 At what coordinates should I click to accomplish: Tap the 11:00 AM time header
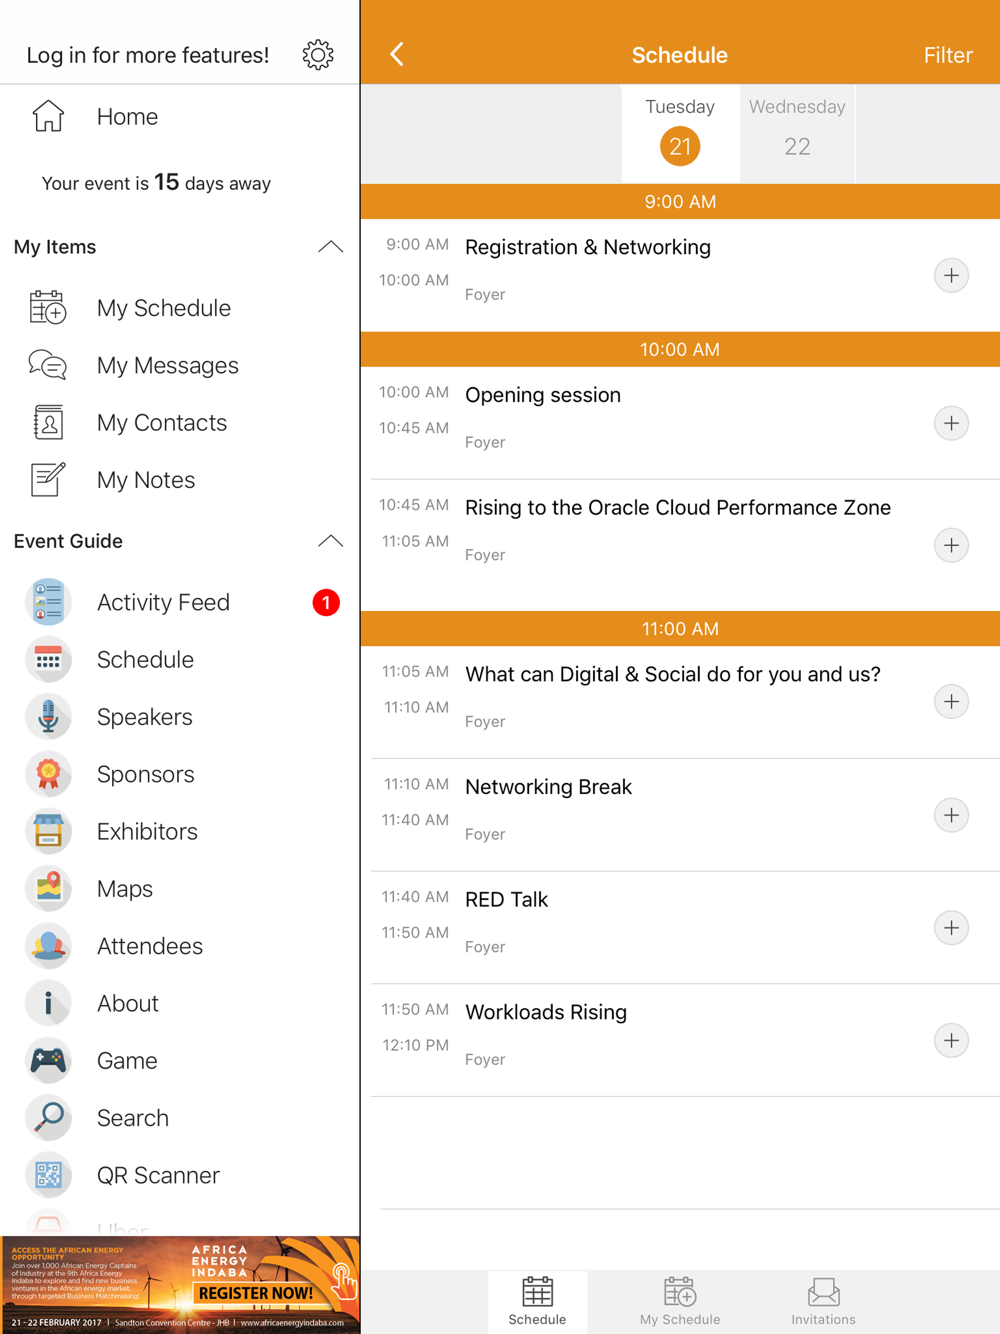click(x=680, y=629)
